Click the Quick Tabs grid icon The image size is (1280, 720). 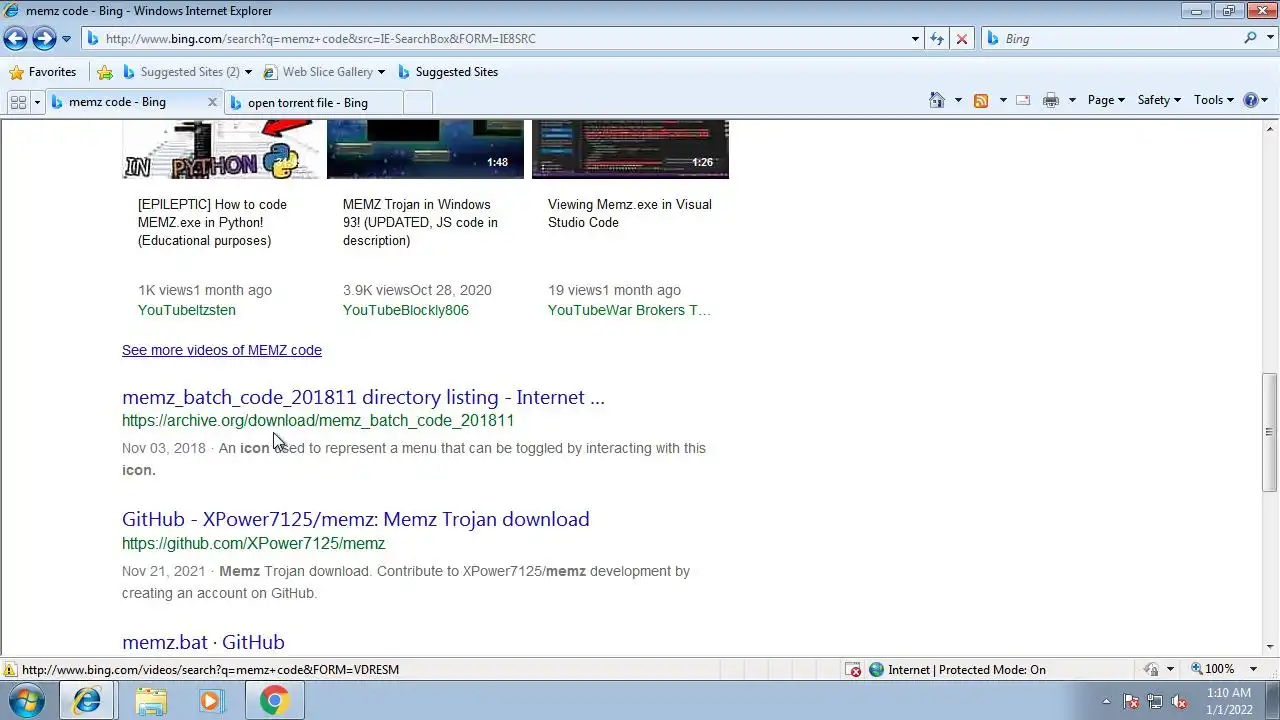18,102
